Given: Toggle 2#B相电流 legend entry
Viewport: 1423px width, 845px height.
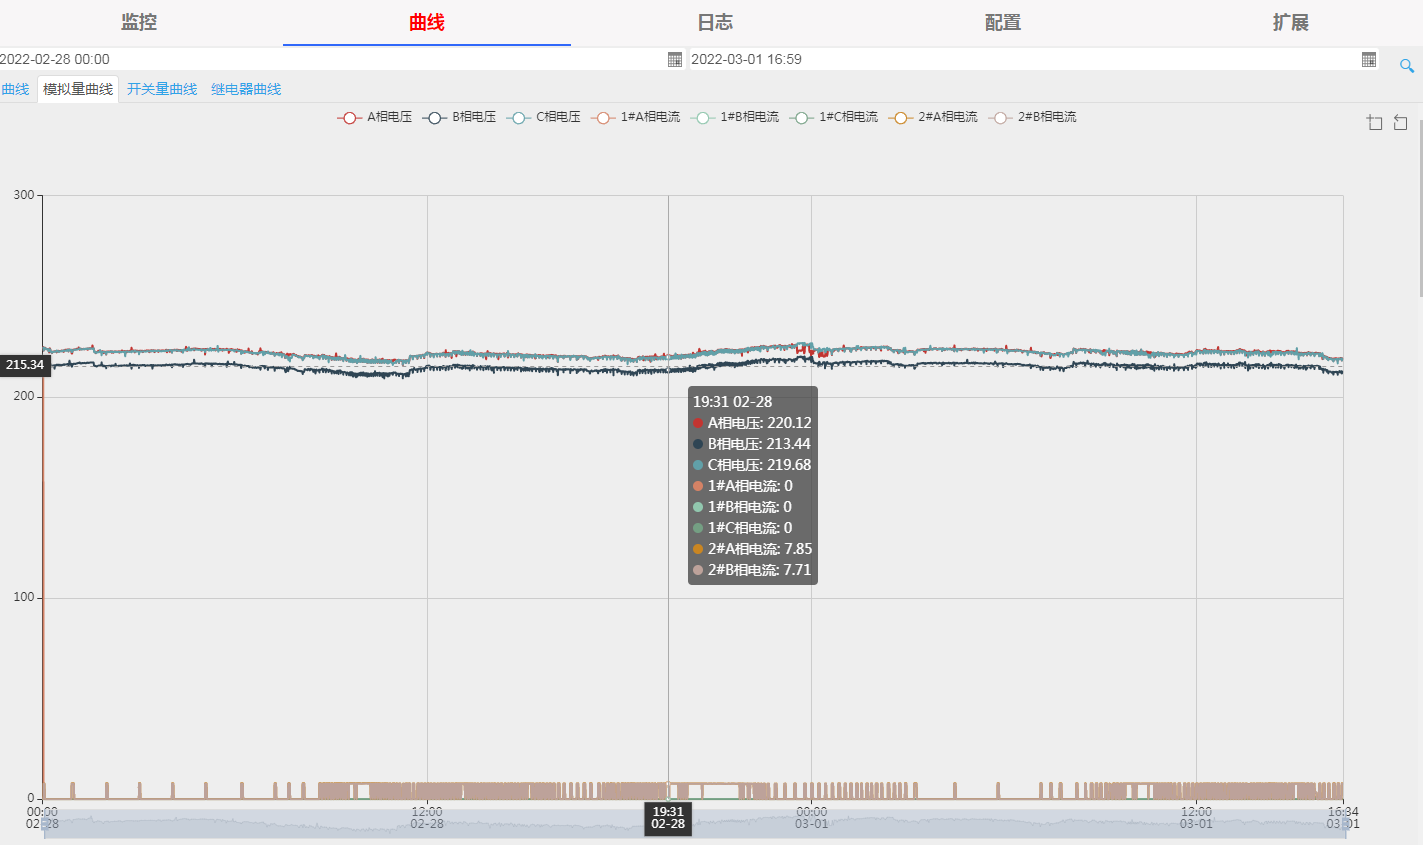Looking at the screenshot, I should (x=1033, y=117).
